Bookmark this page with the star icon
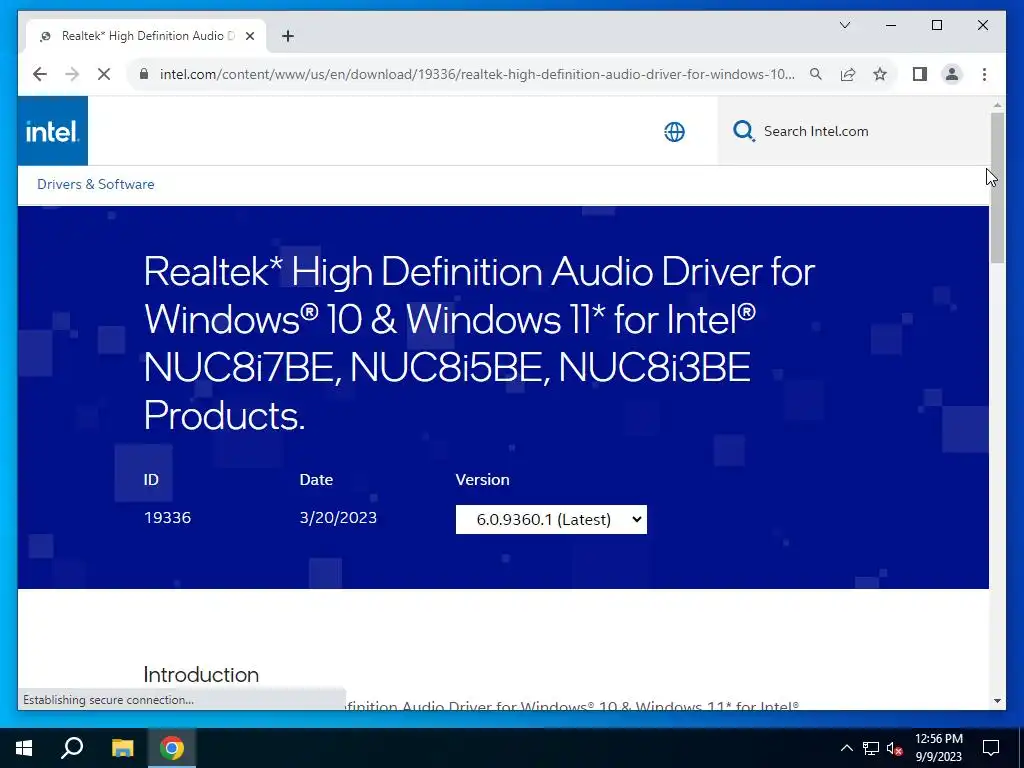The image size is (1024, 768). (880, 74)
